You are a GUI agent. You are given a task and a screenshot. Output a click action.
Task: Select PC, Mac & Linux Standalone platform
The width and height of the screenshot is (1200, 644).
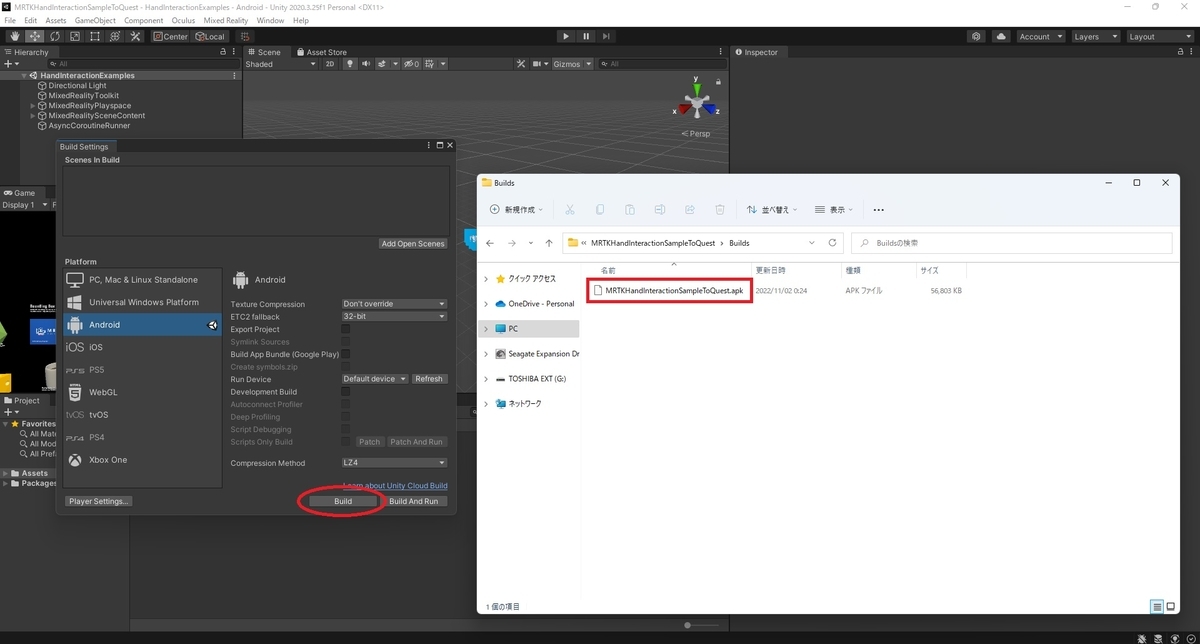pyautogui.click(x=143, y=280)
